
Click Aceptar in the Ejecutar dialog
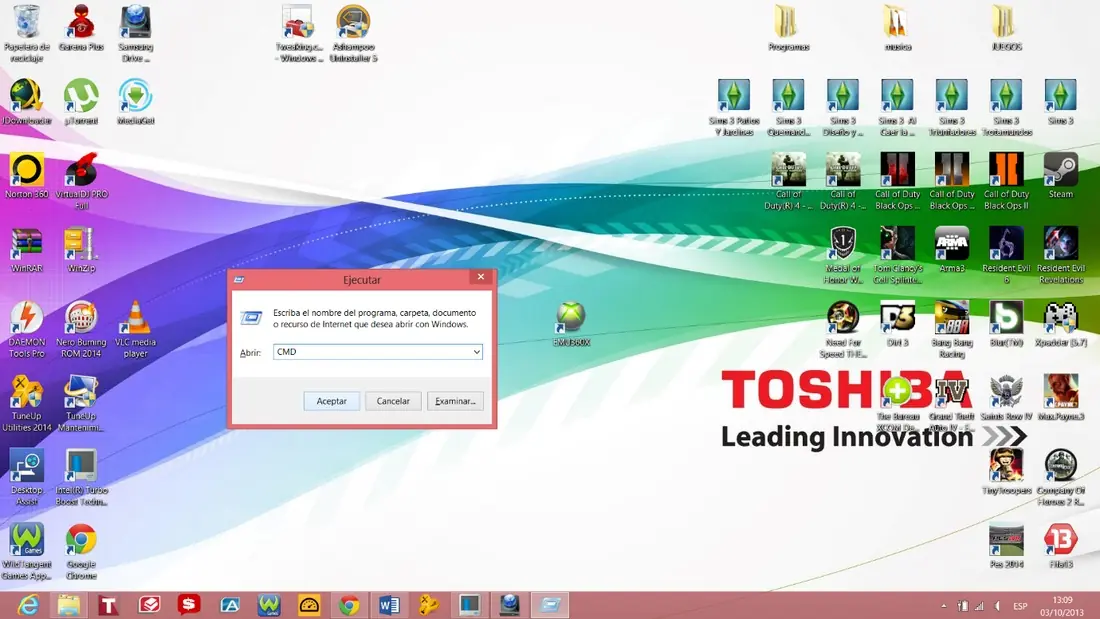pos(331,401)
